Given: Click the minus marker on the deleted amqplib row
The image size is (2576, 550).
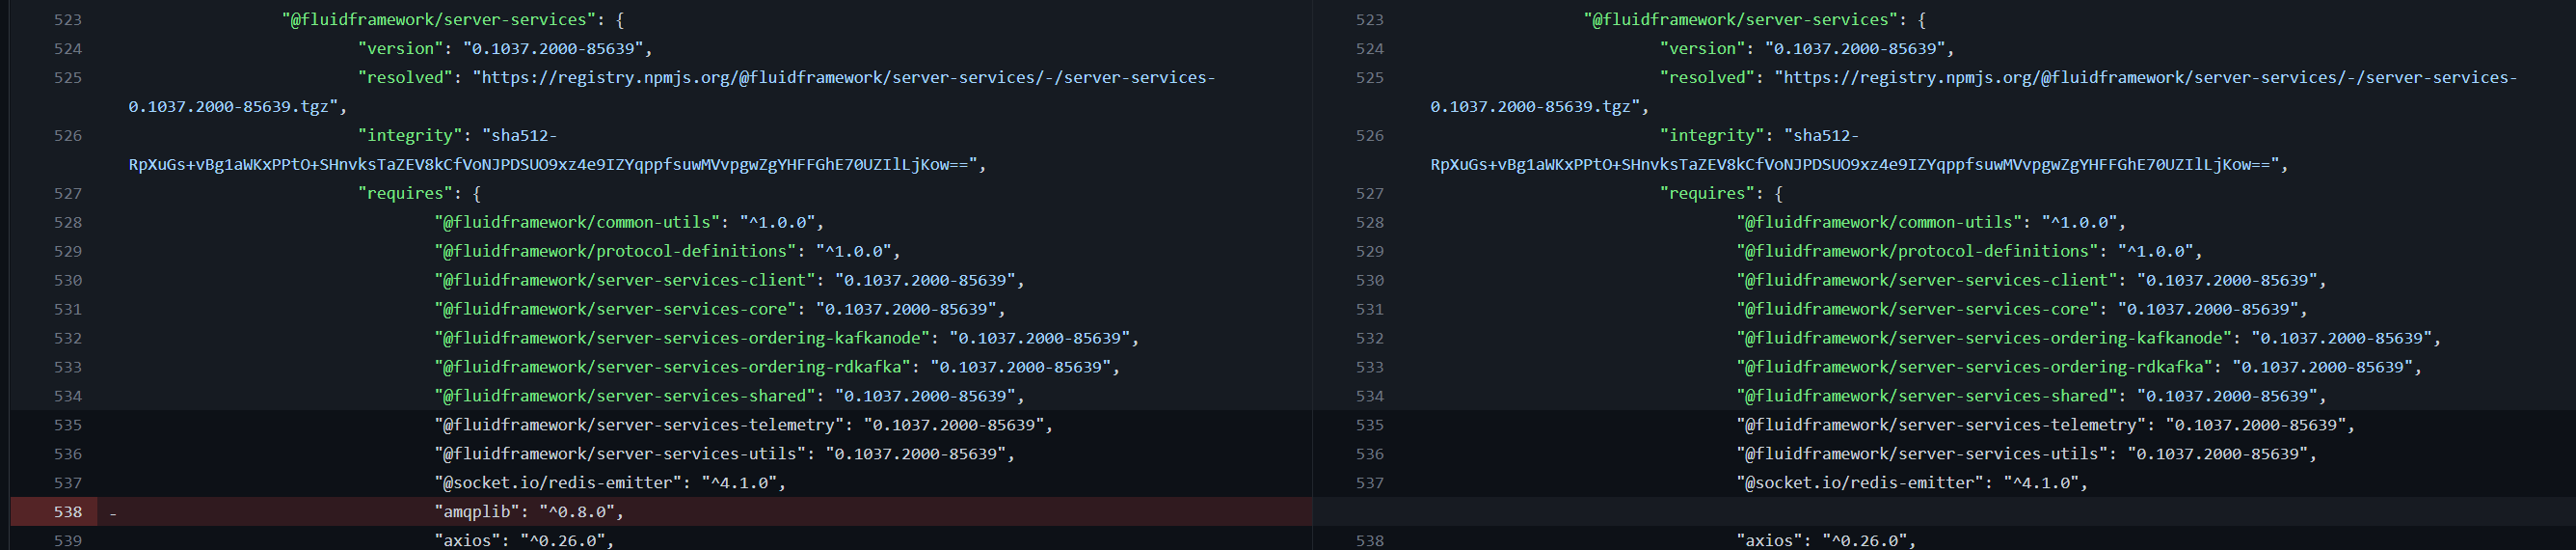Looking at the screenshot, I should click(113, 513).
